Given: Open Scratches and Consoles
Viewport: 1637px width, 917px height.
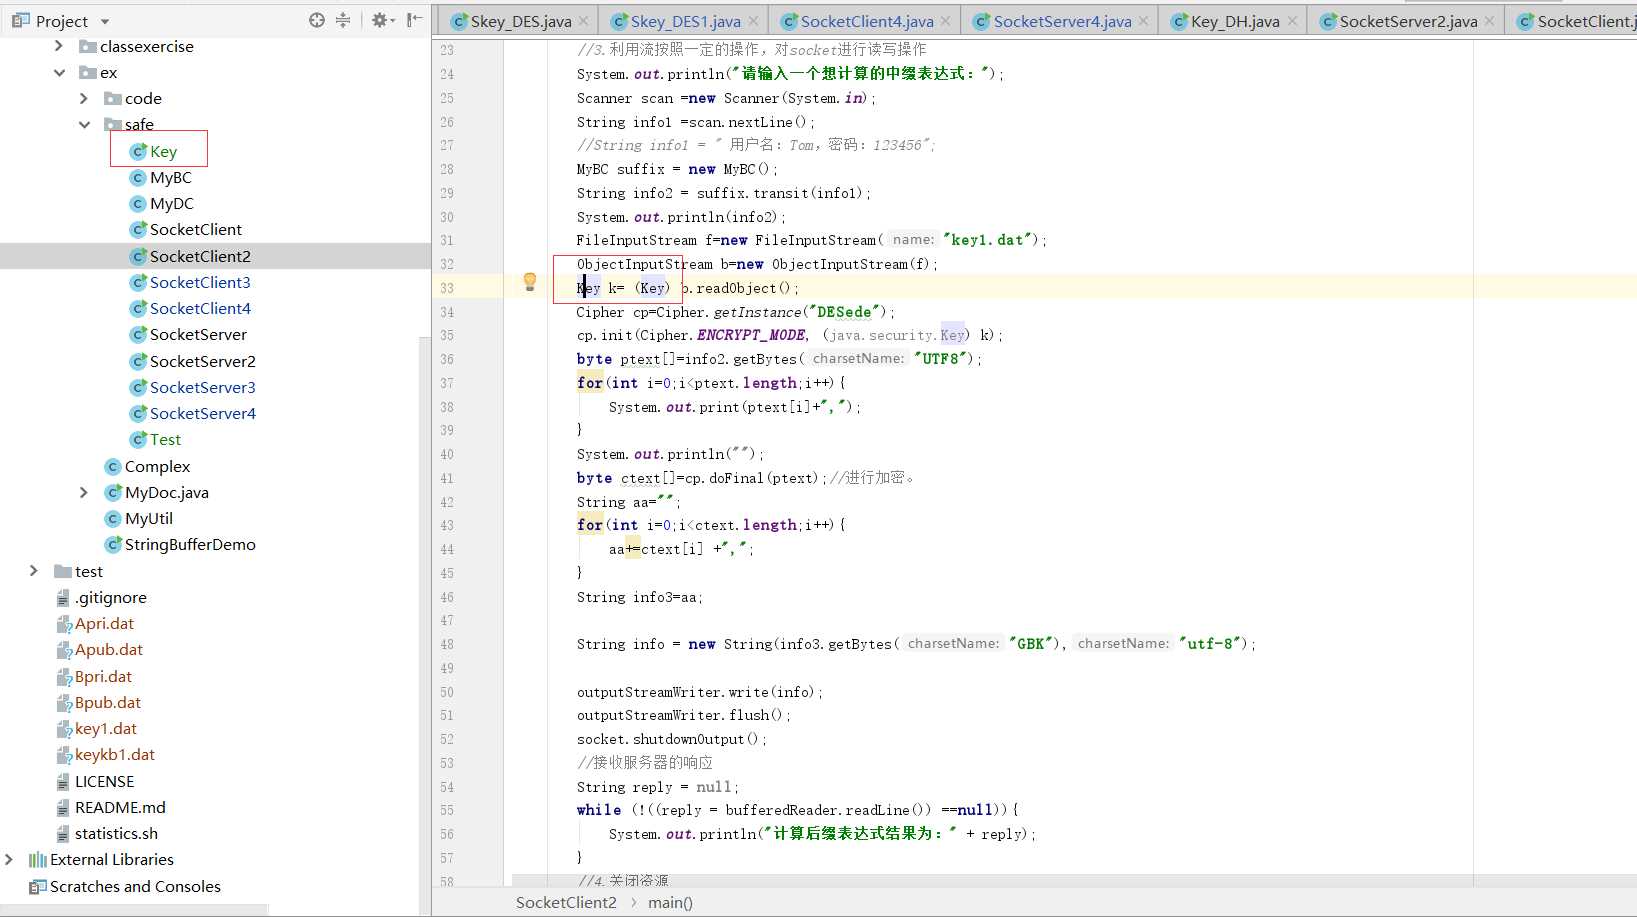Looking at the screenshot, I should [135, 886].
